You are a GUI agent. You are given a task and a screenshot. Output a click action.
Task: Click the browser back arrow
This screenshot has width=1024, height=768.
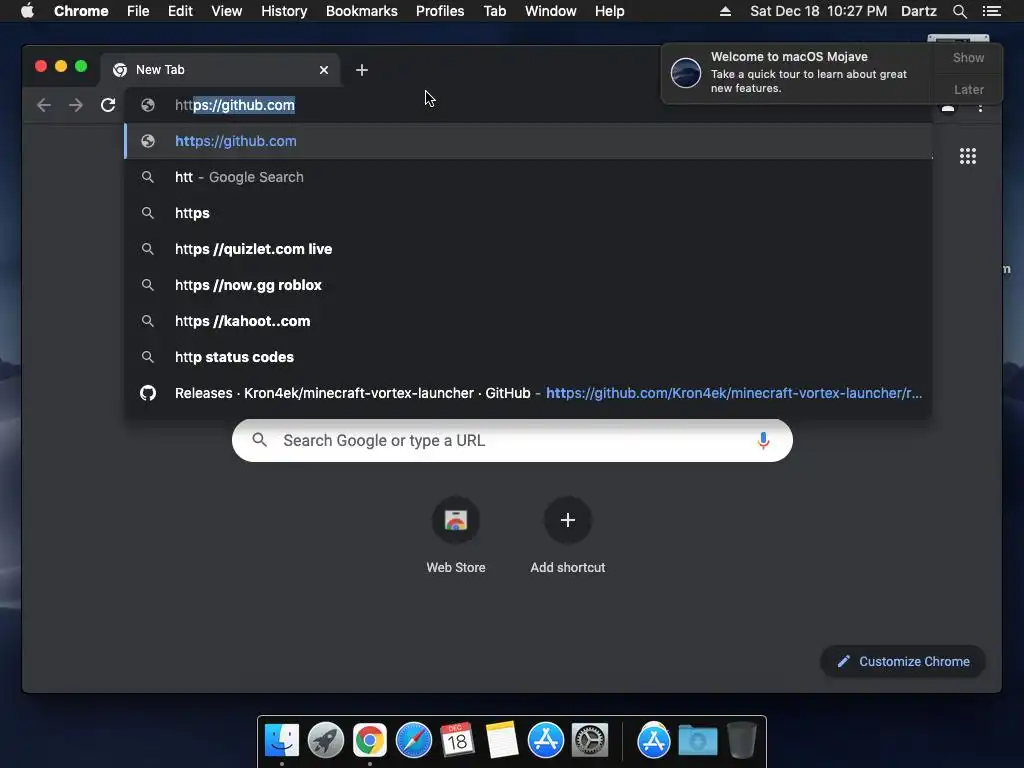(44, 105)
